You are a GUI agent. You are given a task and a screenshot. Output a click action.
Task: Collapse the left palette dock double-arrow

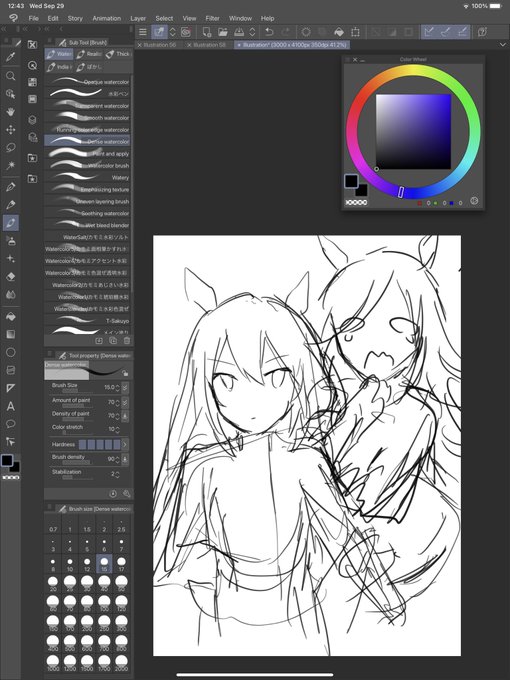pos(3,29)
